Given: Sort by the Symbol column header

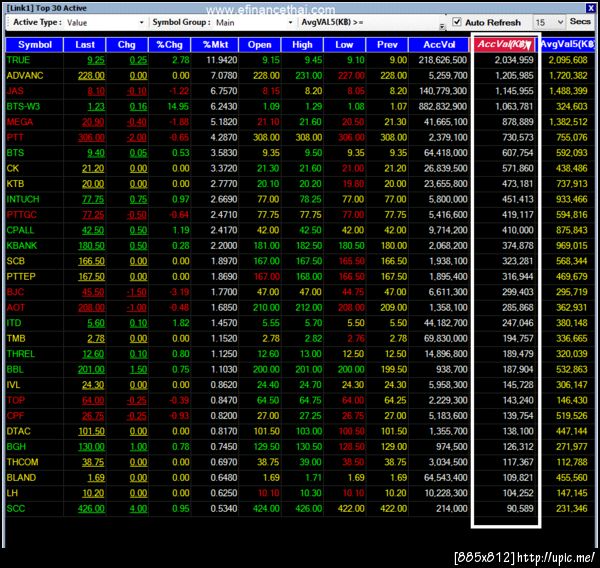Looking at the screenshot, I should click(34, 45).
